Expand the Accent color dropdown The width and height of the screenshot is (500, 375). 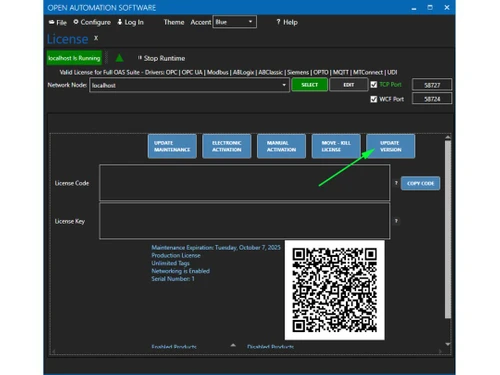point(235,22)
